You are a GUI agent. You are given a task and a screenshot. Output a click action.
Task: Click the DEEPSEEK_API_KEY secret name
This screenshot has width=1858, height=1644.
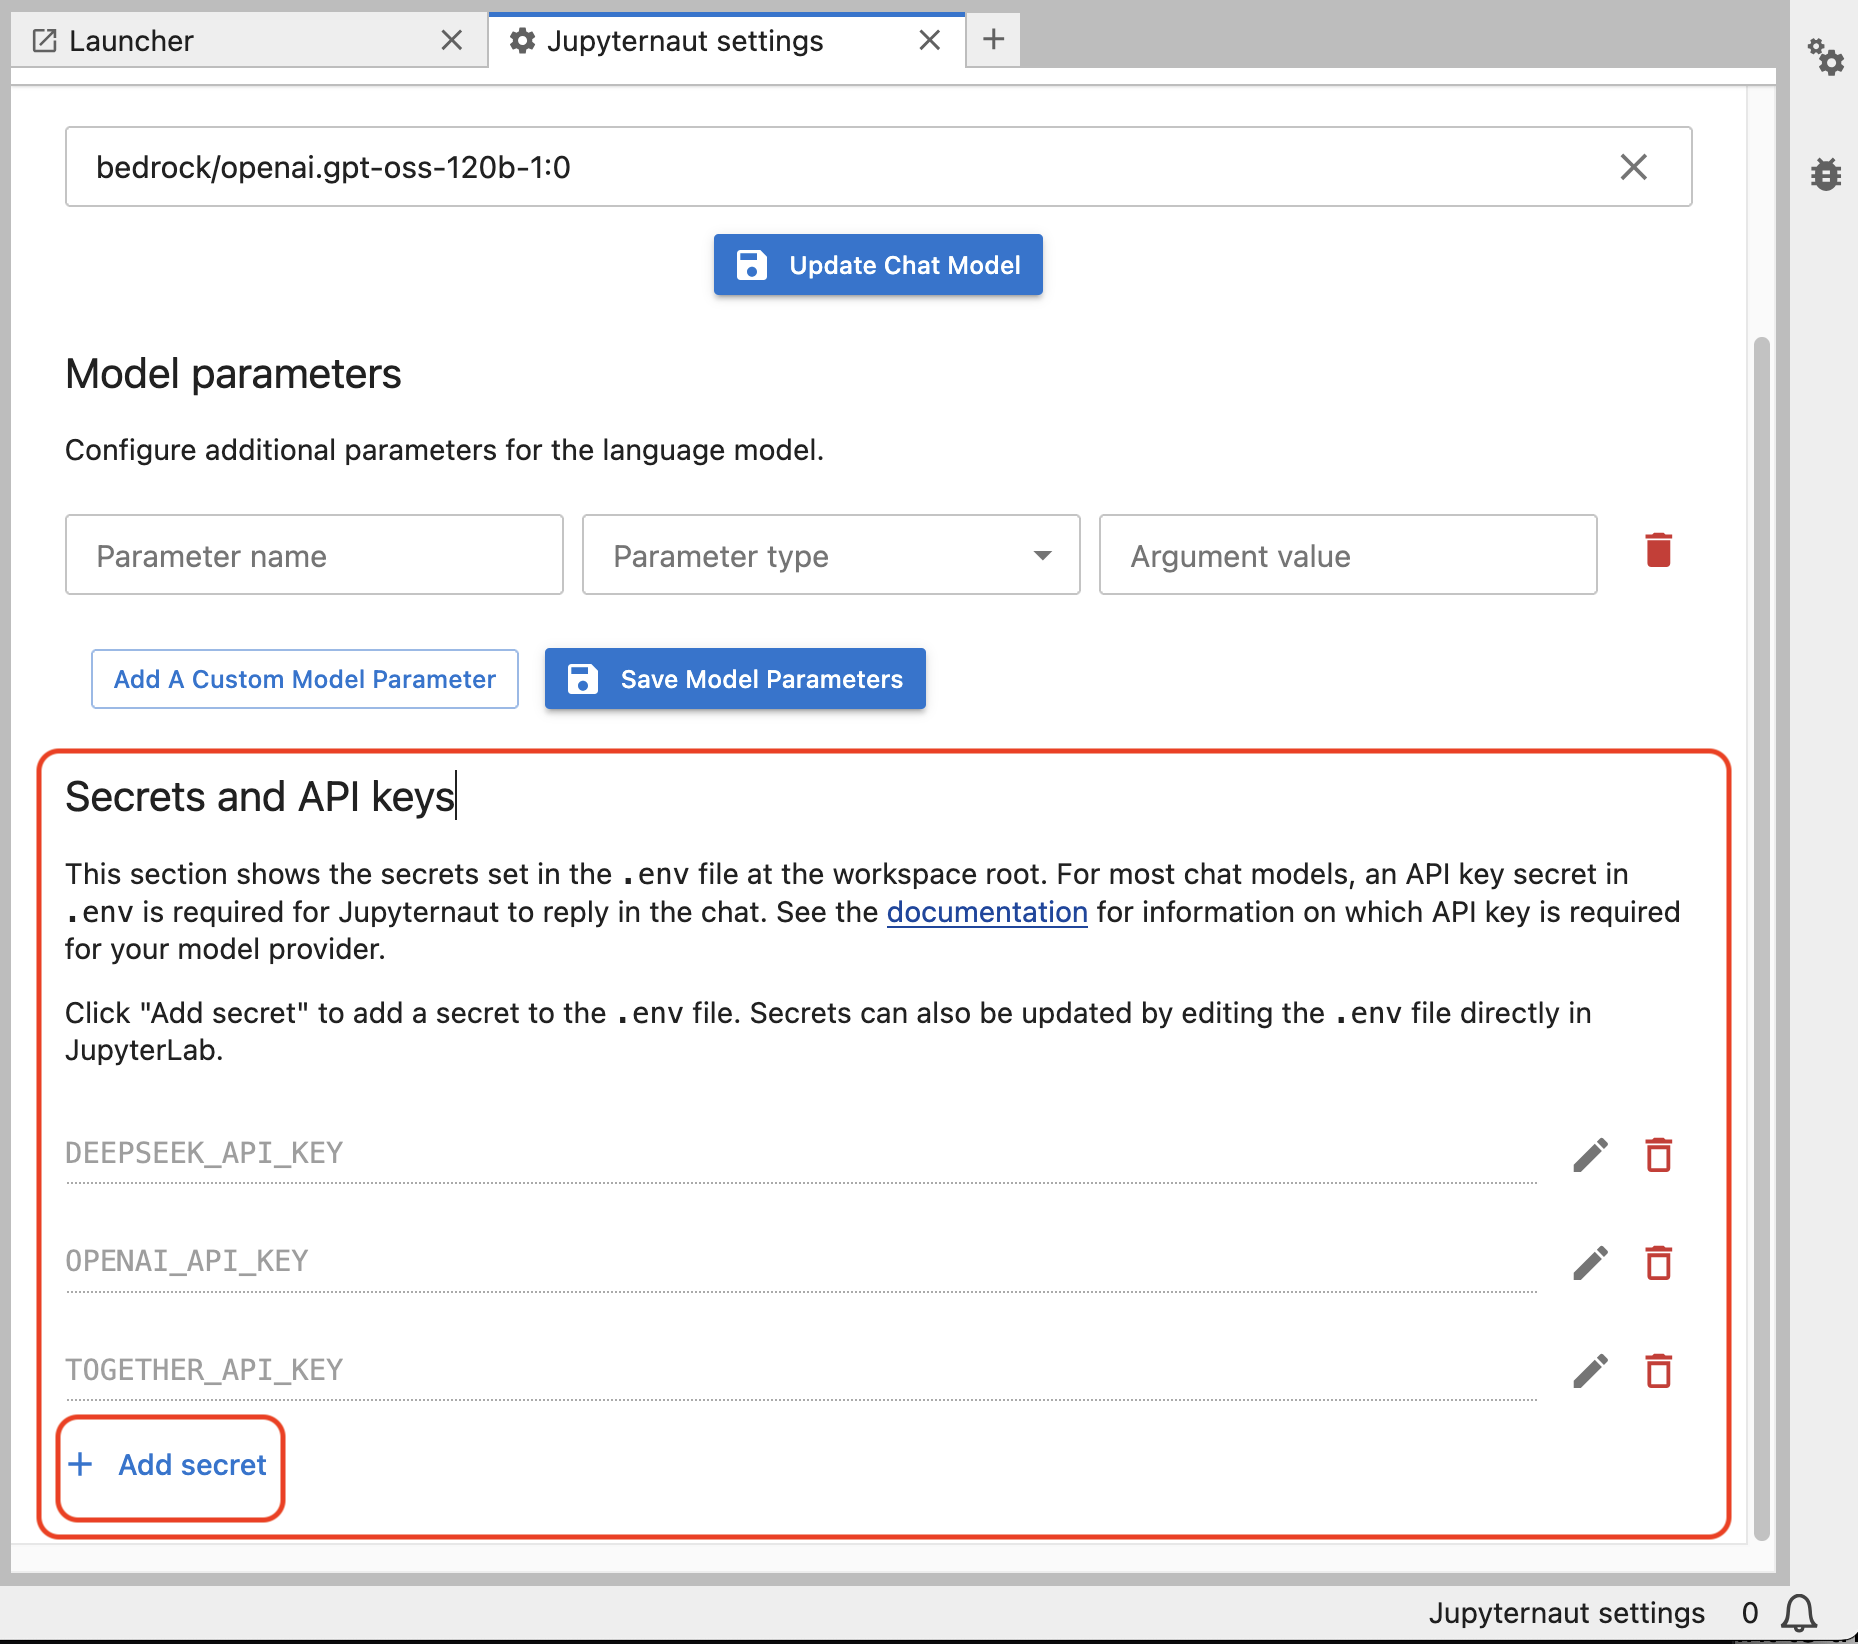pyautogui.click(x=204, y=1153)
